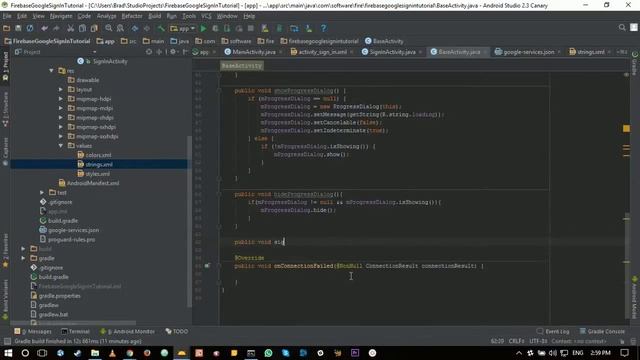The width and height of the screenshot is (640, 360).
Task: Open the VCS menu
Action: tap(206, 16)
